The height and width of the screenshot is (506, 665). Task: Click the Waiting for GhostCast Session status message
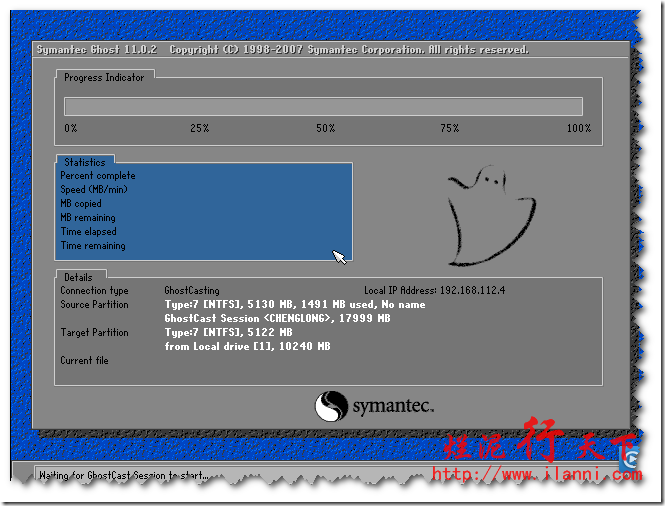pos(123,475)
